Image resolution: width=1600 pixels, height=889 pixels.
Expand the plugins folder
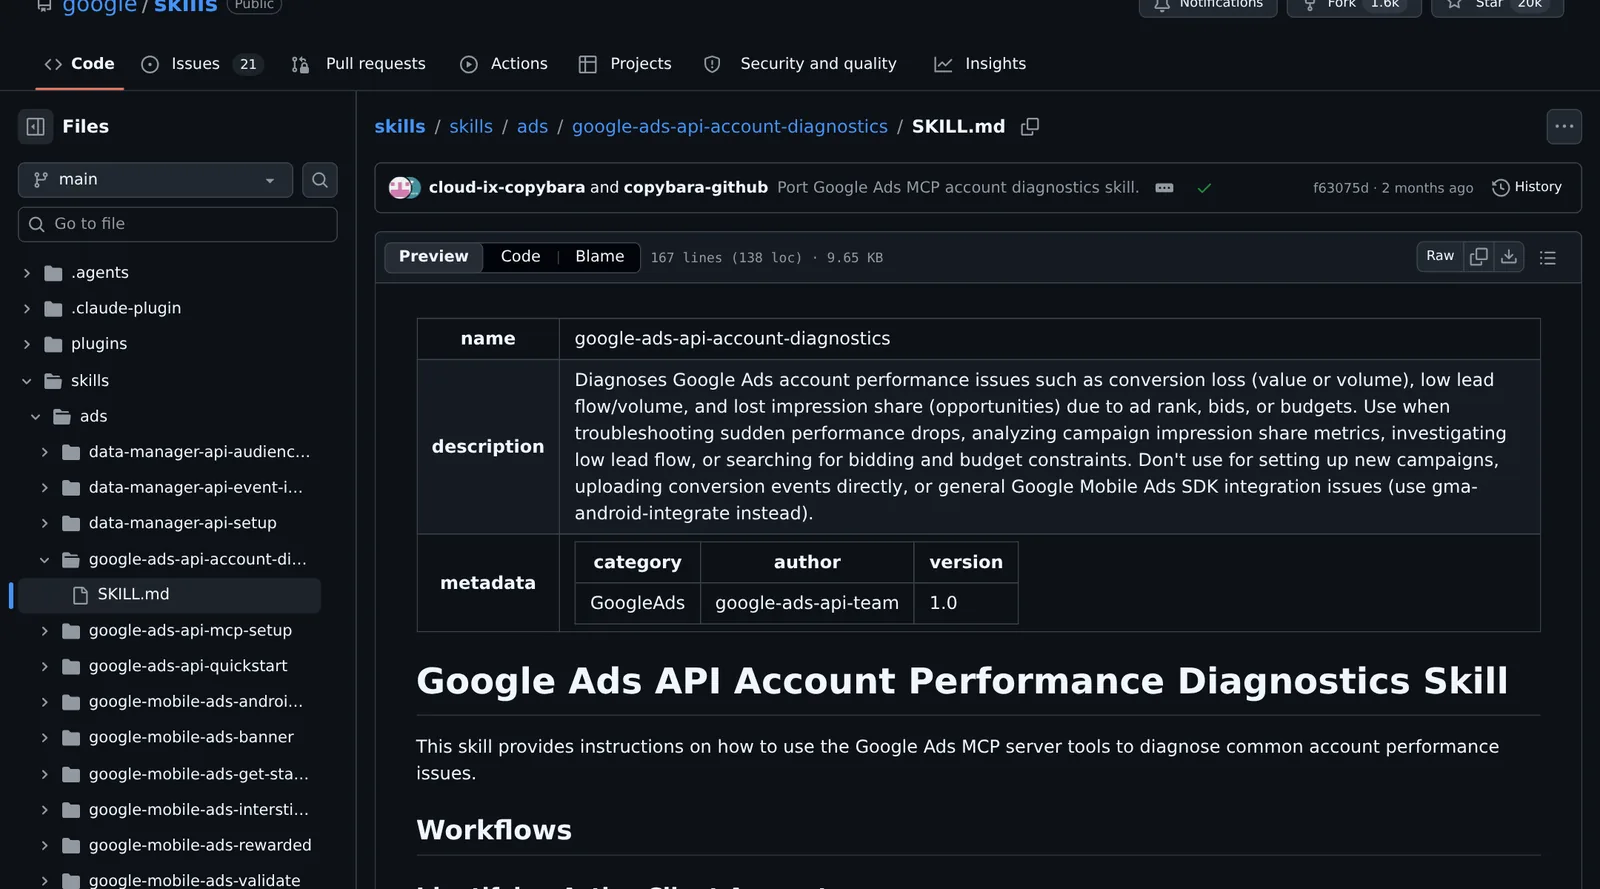click(x=27, y=344)
